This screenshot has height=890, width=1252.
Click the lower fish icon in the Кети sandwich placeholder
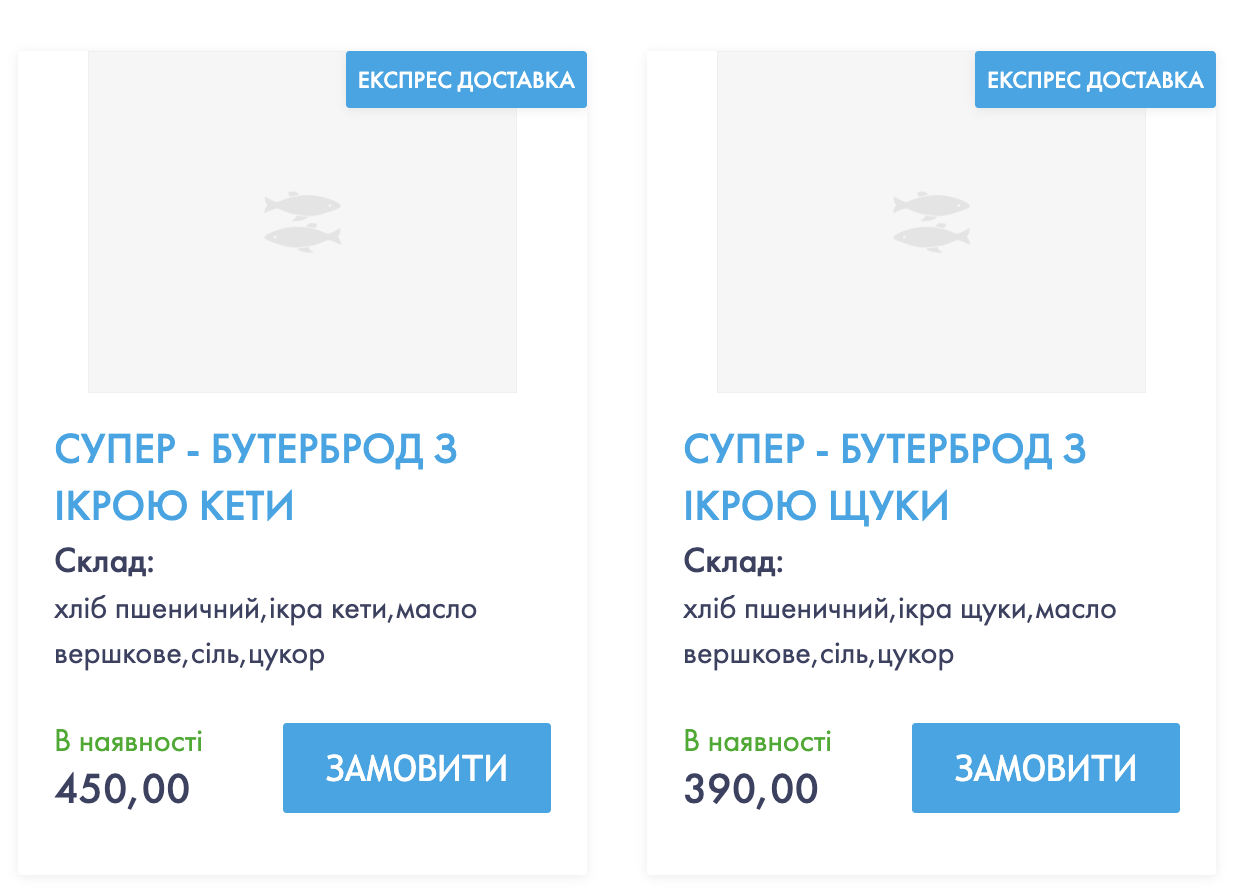click(302, 238)
